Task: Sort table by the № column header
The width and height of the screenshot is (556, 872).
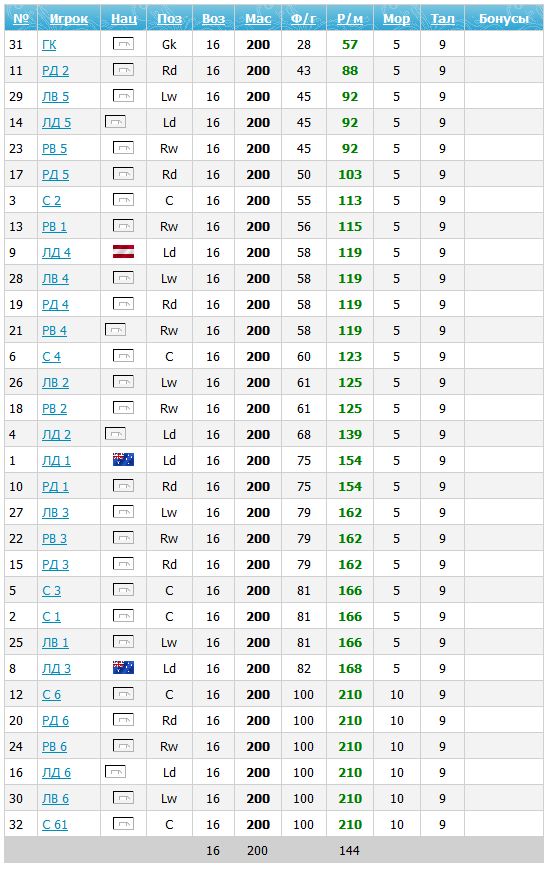Action: click(21, 18)
